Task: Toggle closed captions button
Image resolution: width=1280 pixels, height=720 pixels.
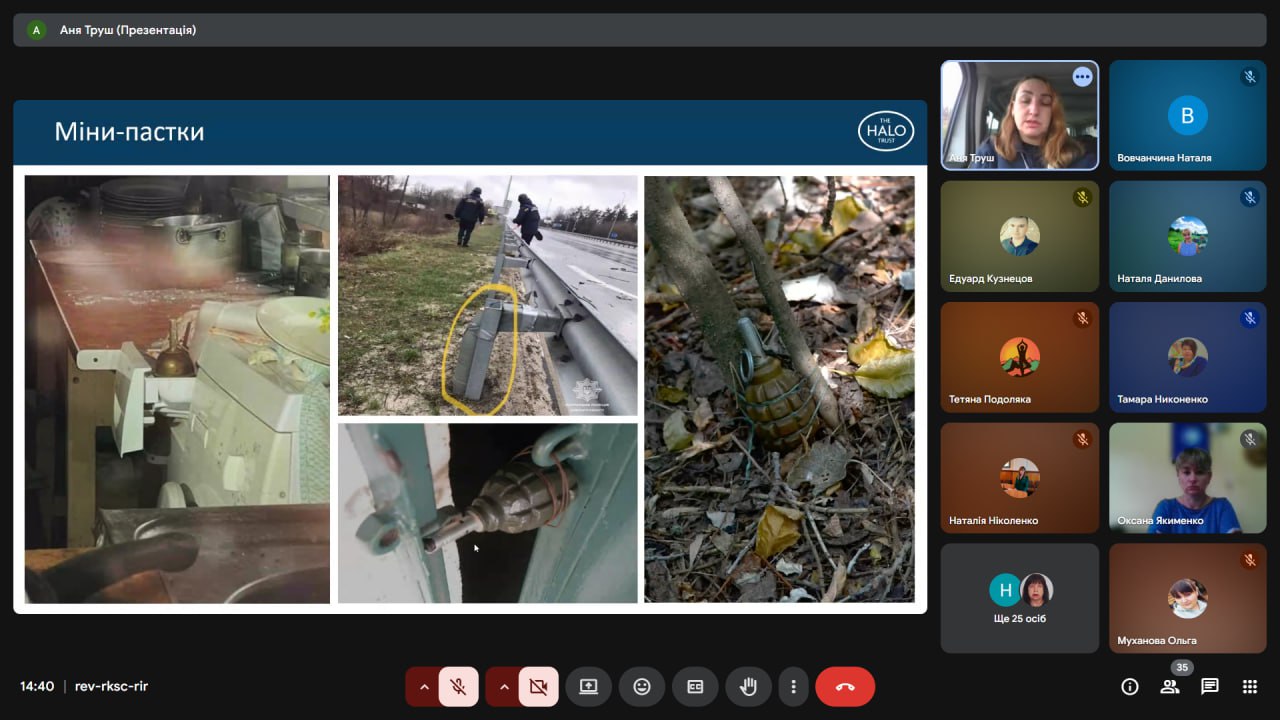Action: pyautogui.click(x=695, y=687)
